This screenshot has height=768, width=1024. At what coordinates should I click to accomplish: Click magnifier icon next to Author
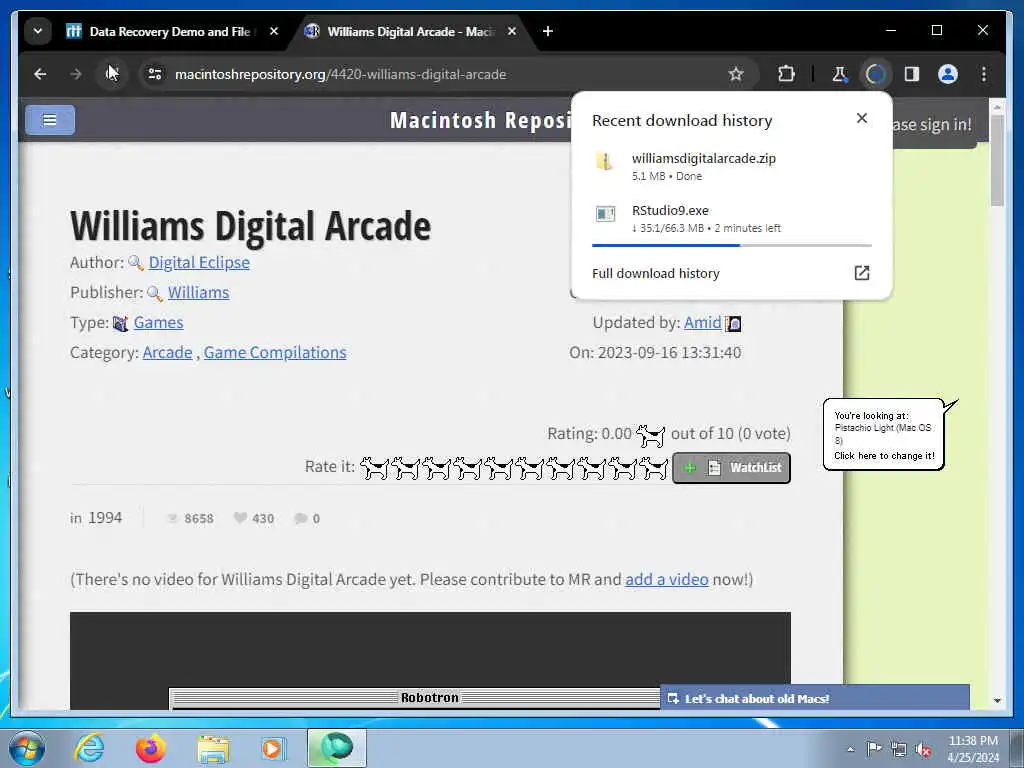click(x=136, y=263)
